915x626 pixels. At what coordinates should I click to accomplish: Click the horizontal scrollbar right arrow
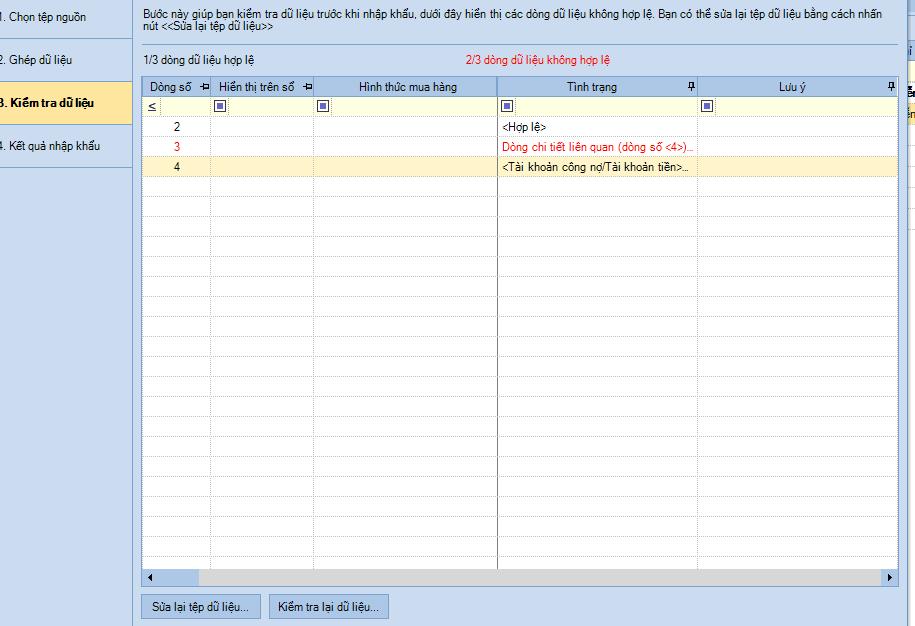point(889,578)
